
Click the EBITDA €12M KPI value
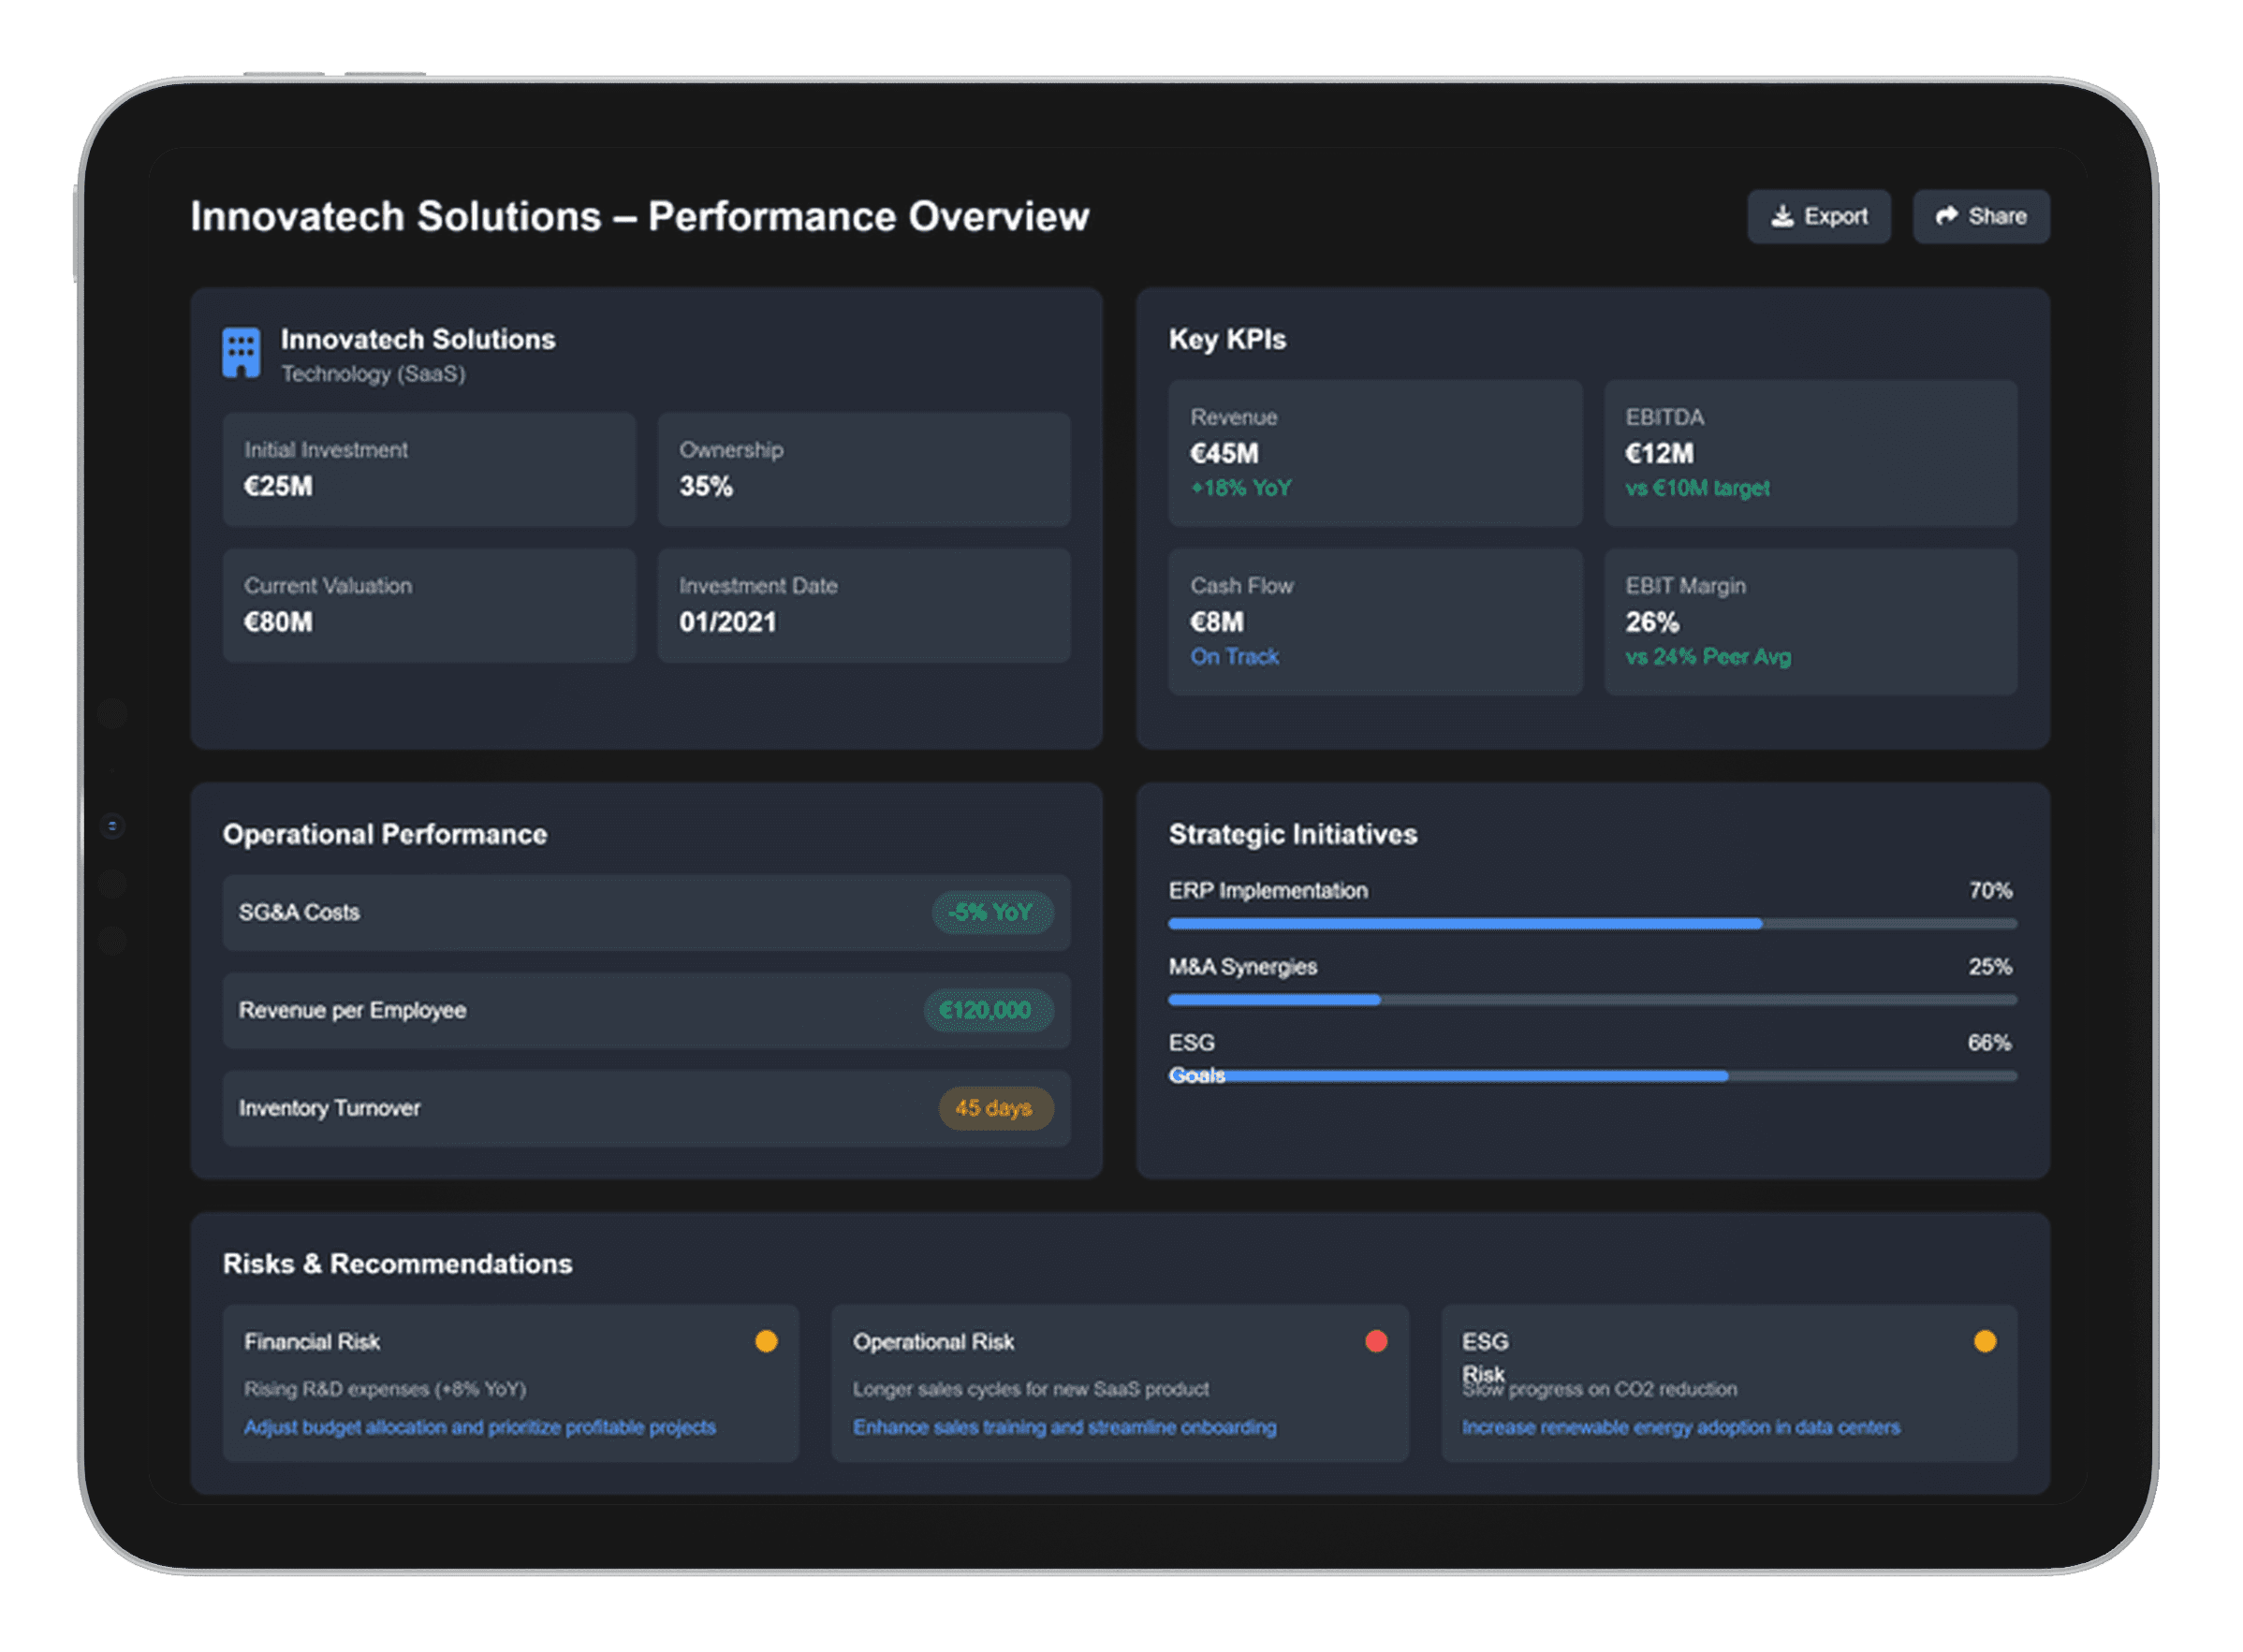coord(1659,454)
